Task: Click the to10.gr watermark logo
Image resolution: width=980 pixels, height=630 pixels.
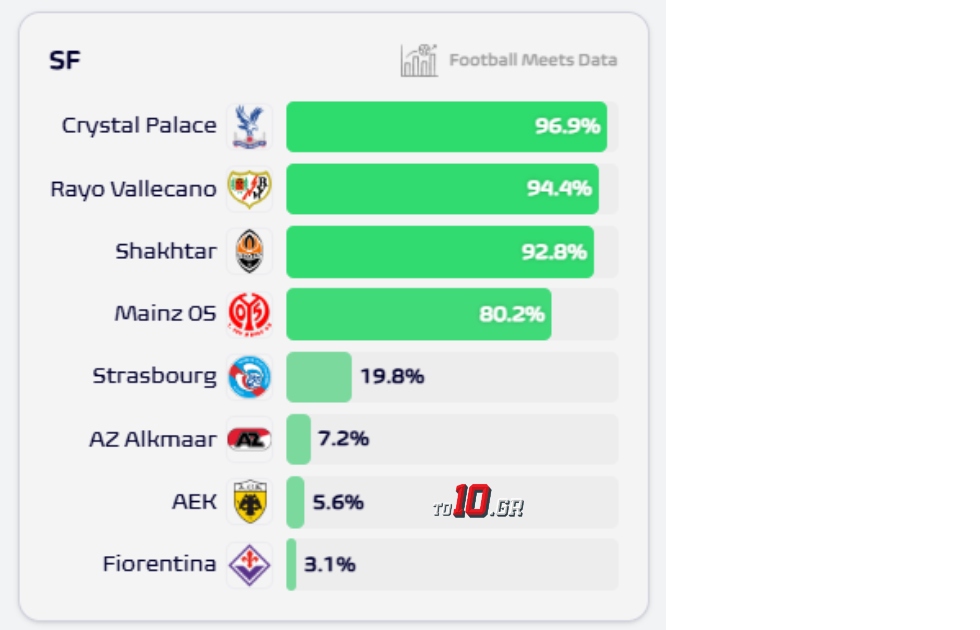Action: click(x=478, y=503)
